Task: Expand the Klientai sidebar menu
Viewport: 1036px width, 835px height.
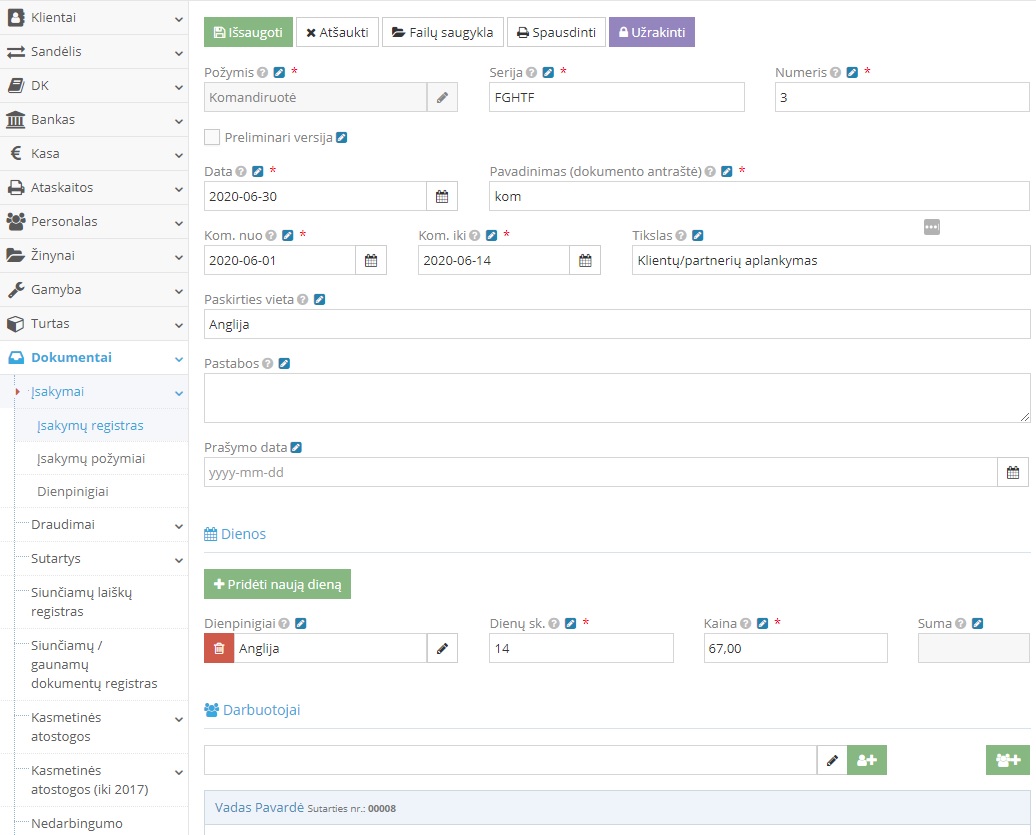Action: (94, 17)
